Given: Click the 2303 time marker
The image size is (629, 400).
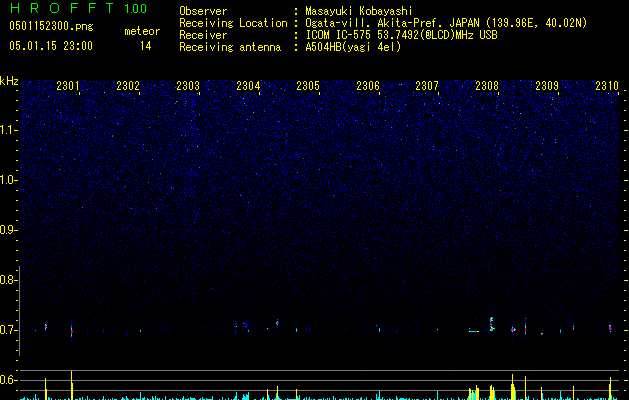Looking at the screenshot, I should pyautogui.click(x=188, y=85).
